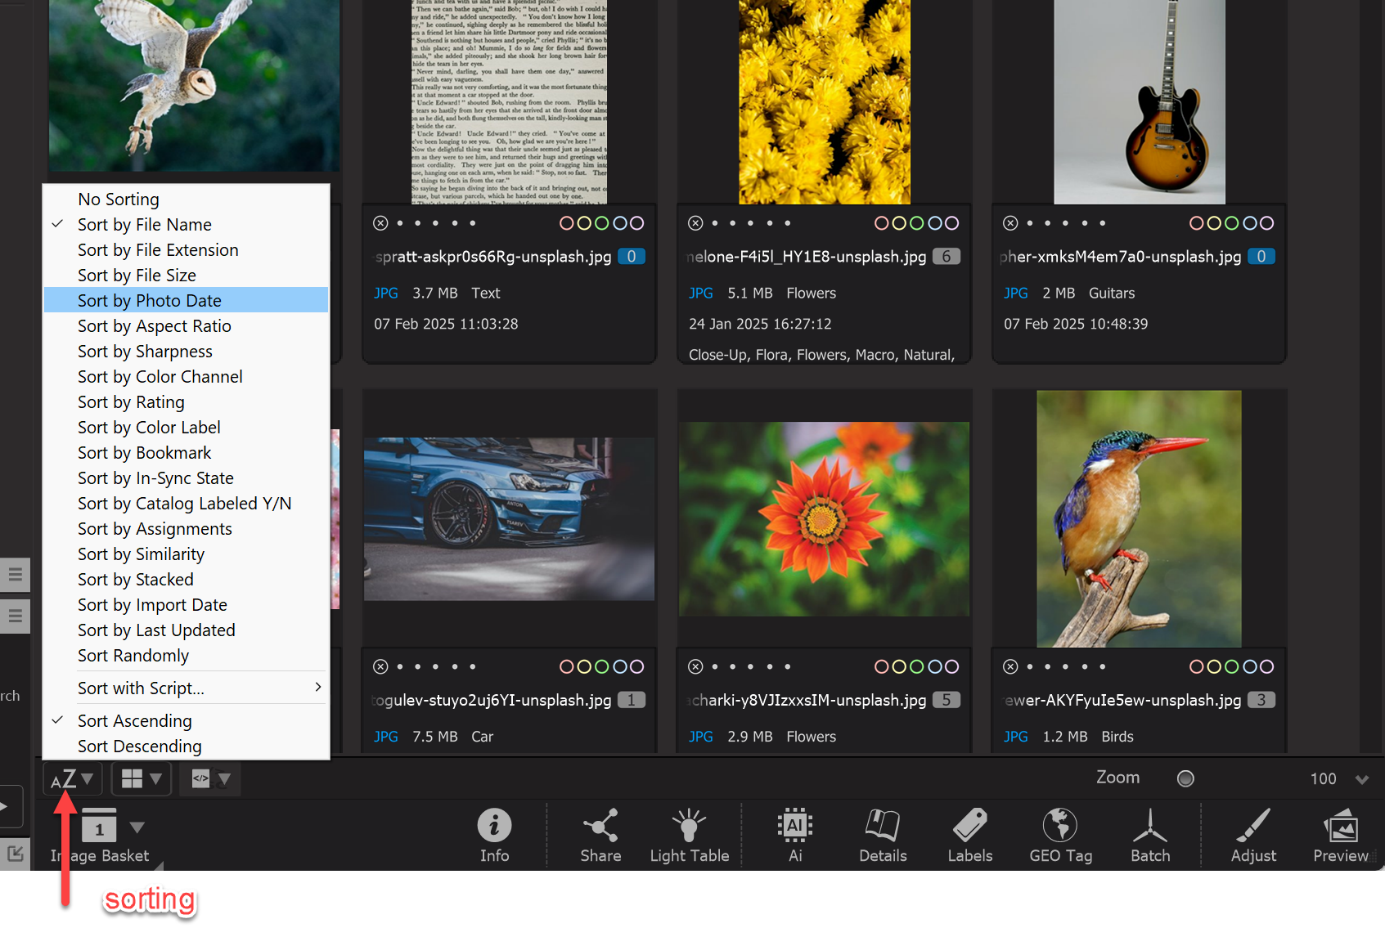The width and height of the screenshot is (1385, 928).
Task: Toggle the purple color label on the Birds card
Action: tap(1266, 667)
